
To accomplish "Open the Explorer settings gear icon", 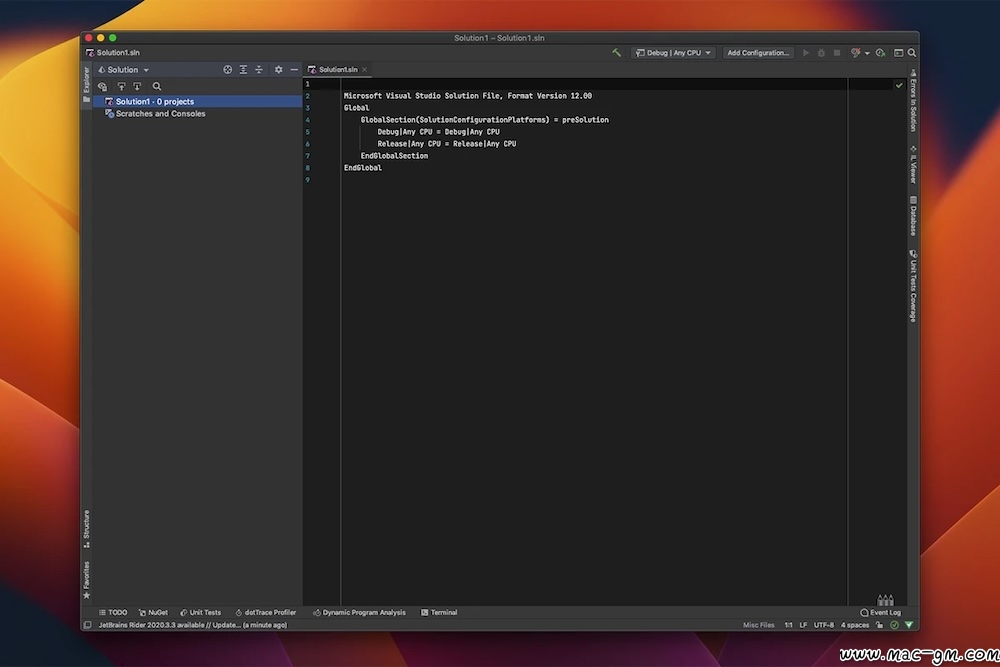I will click(x=278, y=70).
